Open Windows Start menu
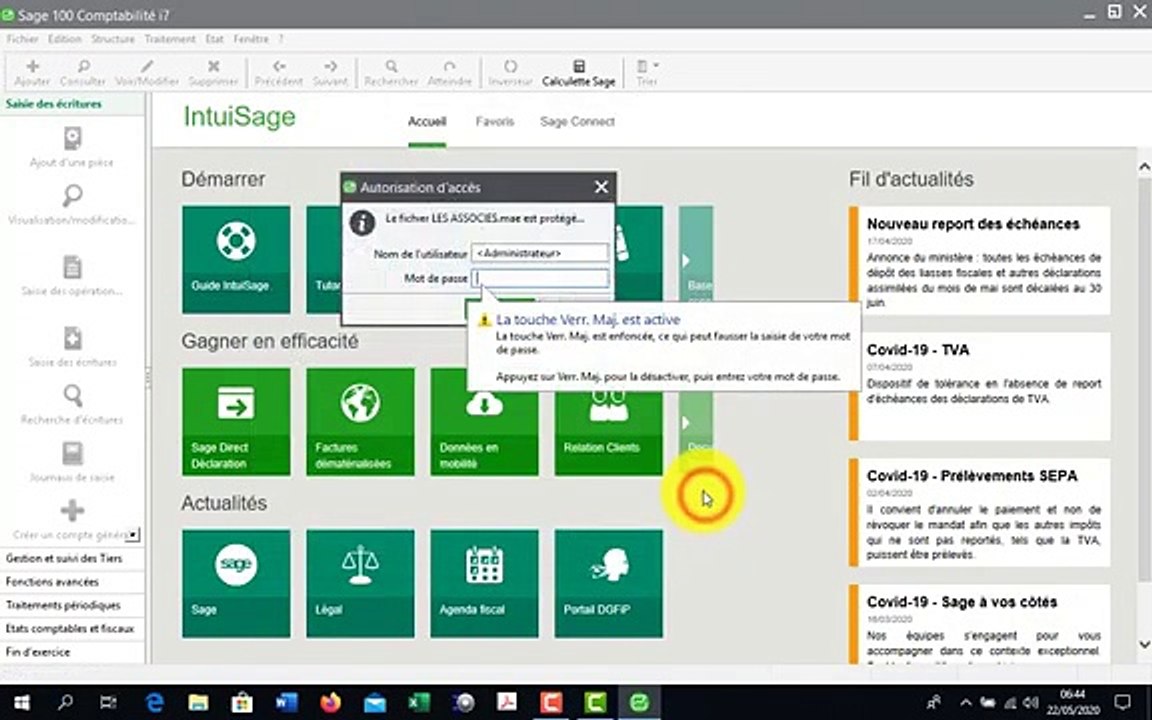 tap(21, 702)
